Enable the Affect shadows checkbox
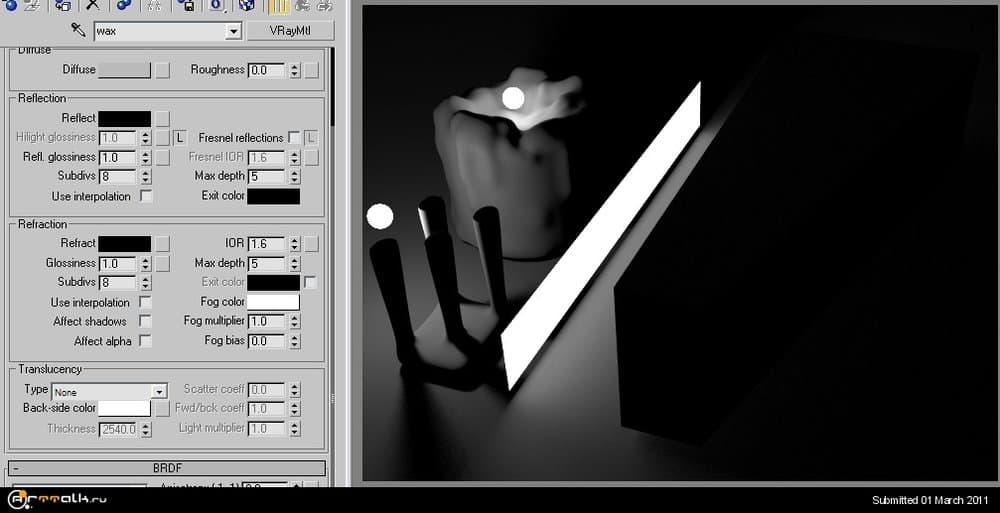 point(145,321)
